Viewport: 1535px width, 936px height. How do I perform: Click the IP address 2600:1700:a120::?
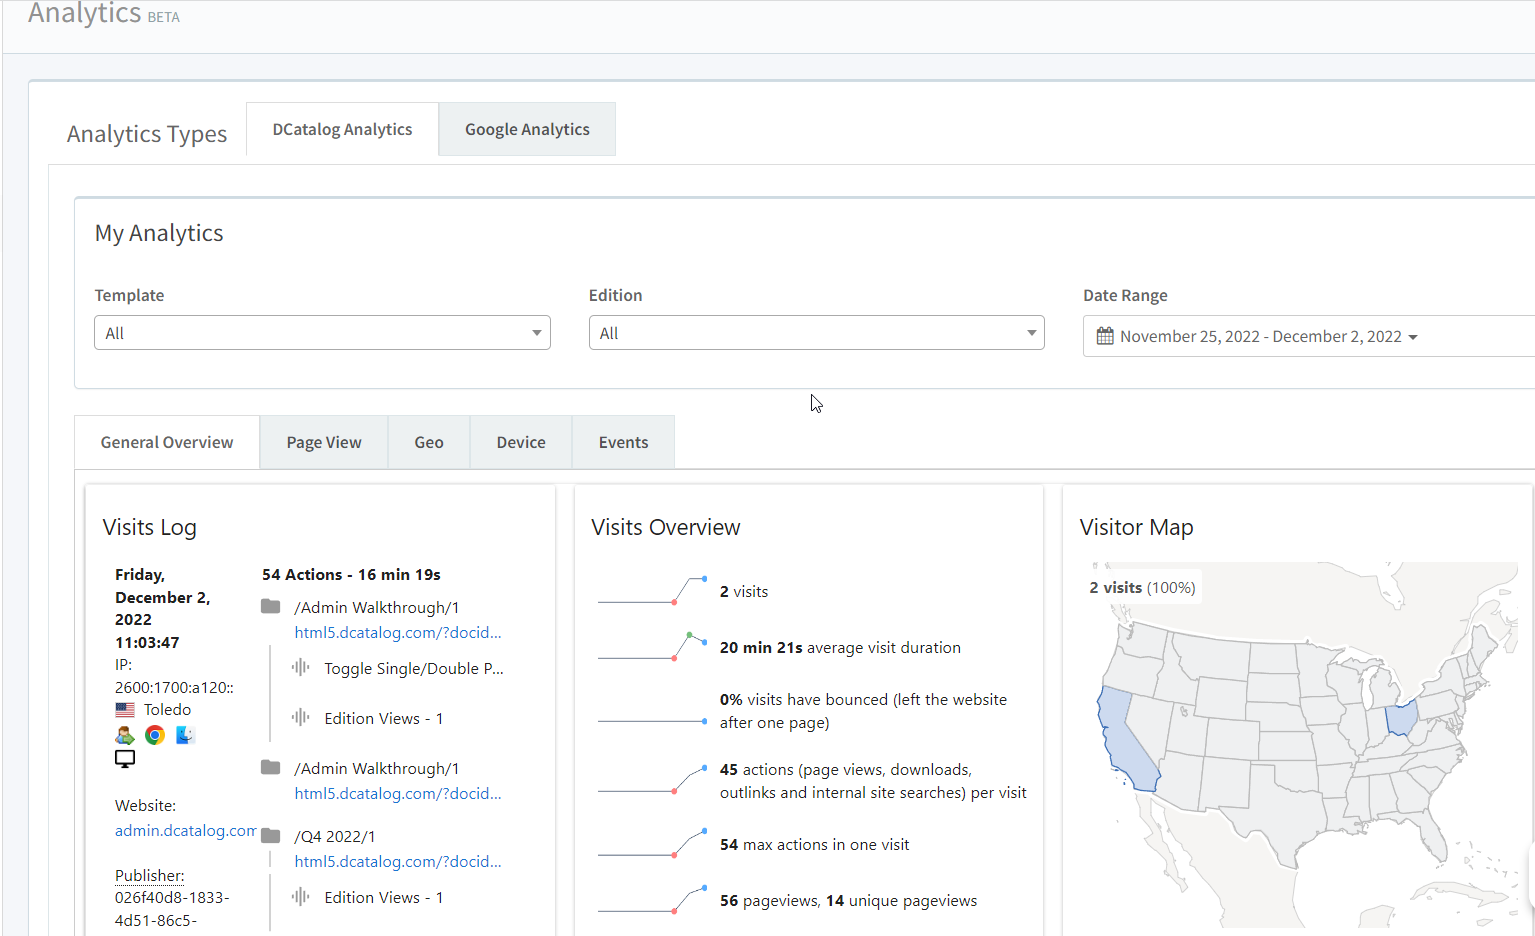(174, 687)
